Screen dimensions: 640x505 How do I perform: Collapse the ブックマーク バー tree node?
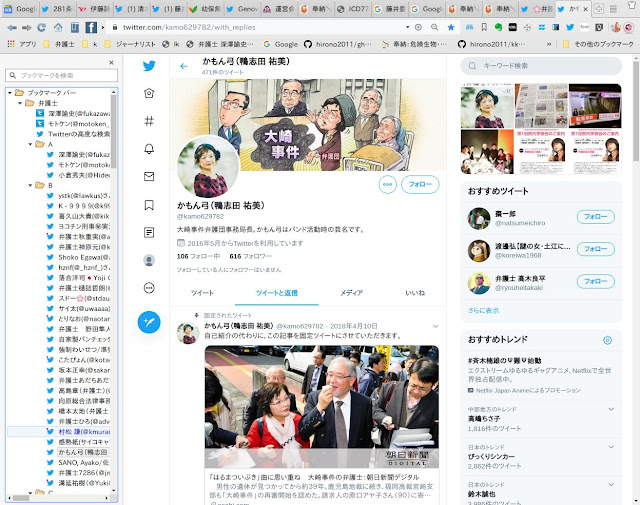[10, 93]
